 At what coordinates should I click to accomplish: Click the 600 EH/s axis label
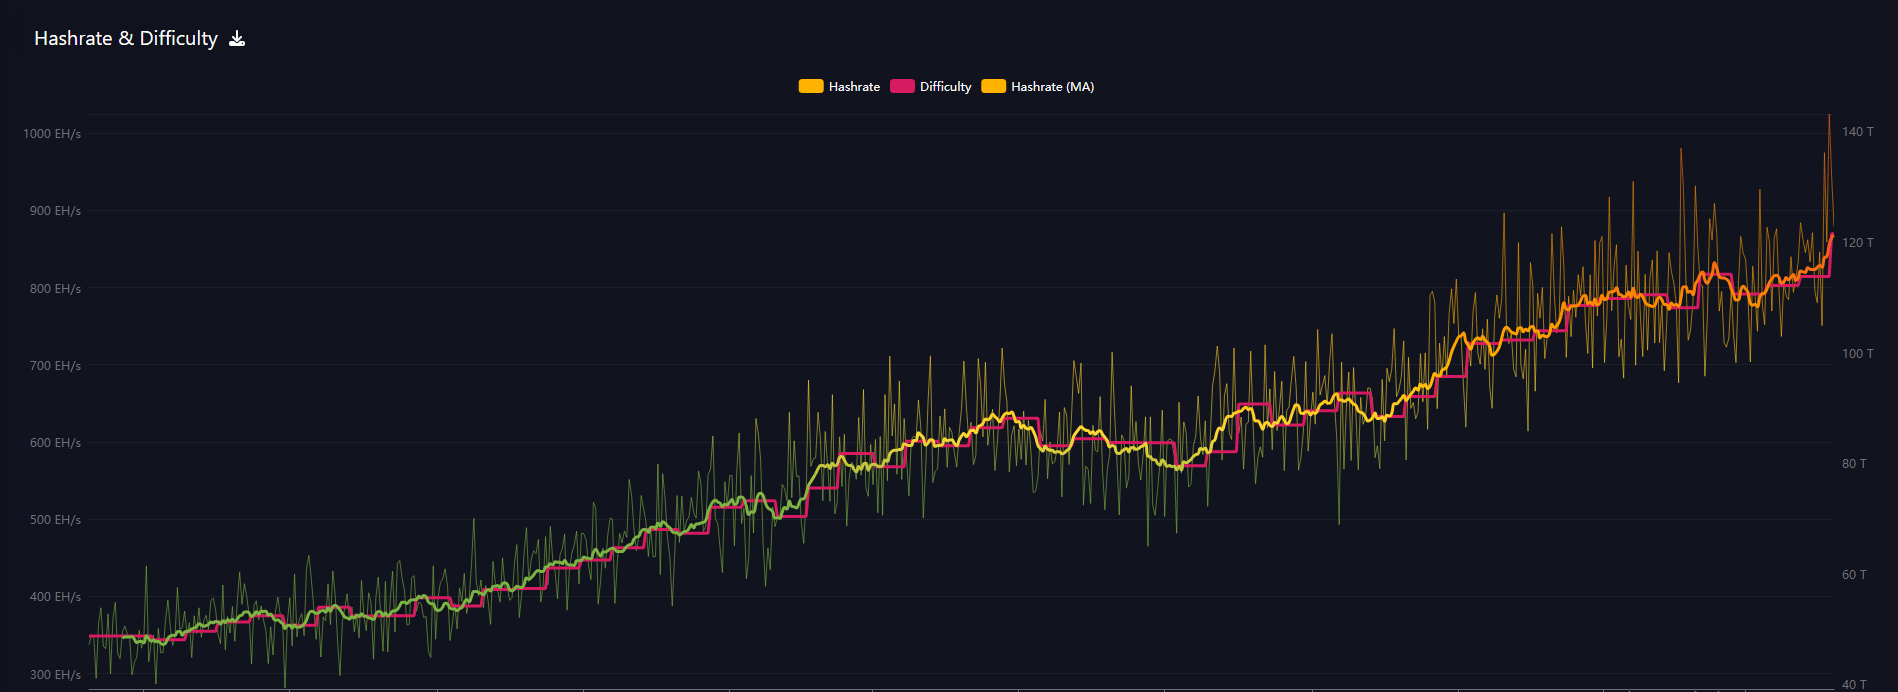[x=55, y=443]
